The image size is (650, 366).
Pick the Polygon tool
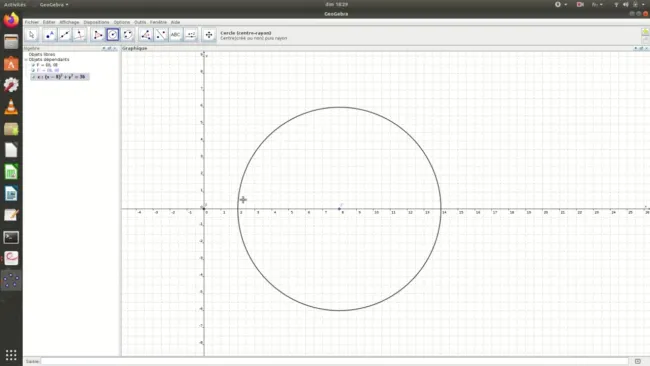[x=97, y=35]
